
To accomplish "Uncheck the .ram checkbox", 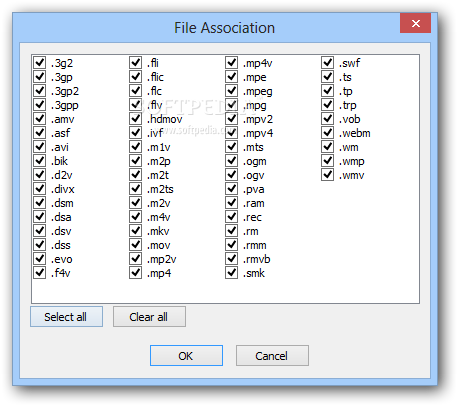I will click(232, 203).
